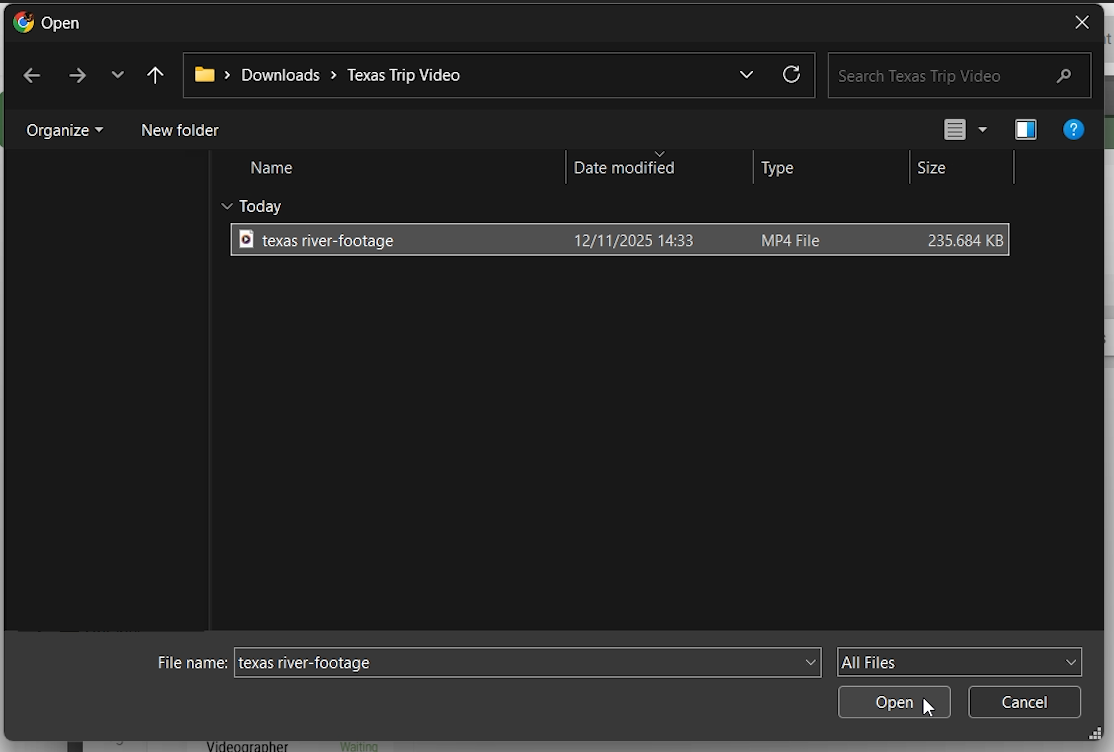Sort files by Date modified column

pos(624,168)
